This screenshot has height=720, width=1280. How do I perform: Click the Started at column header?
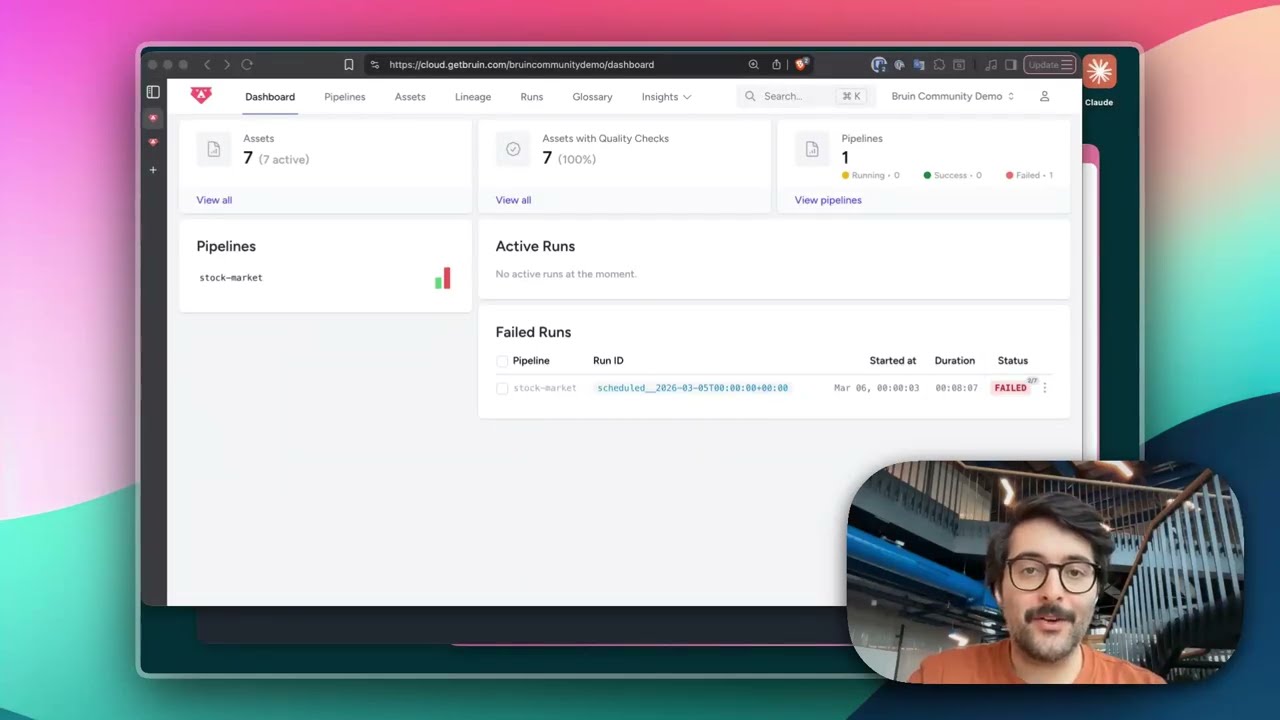[x=893, y=361]
